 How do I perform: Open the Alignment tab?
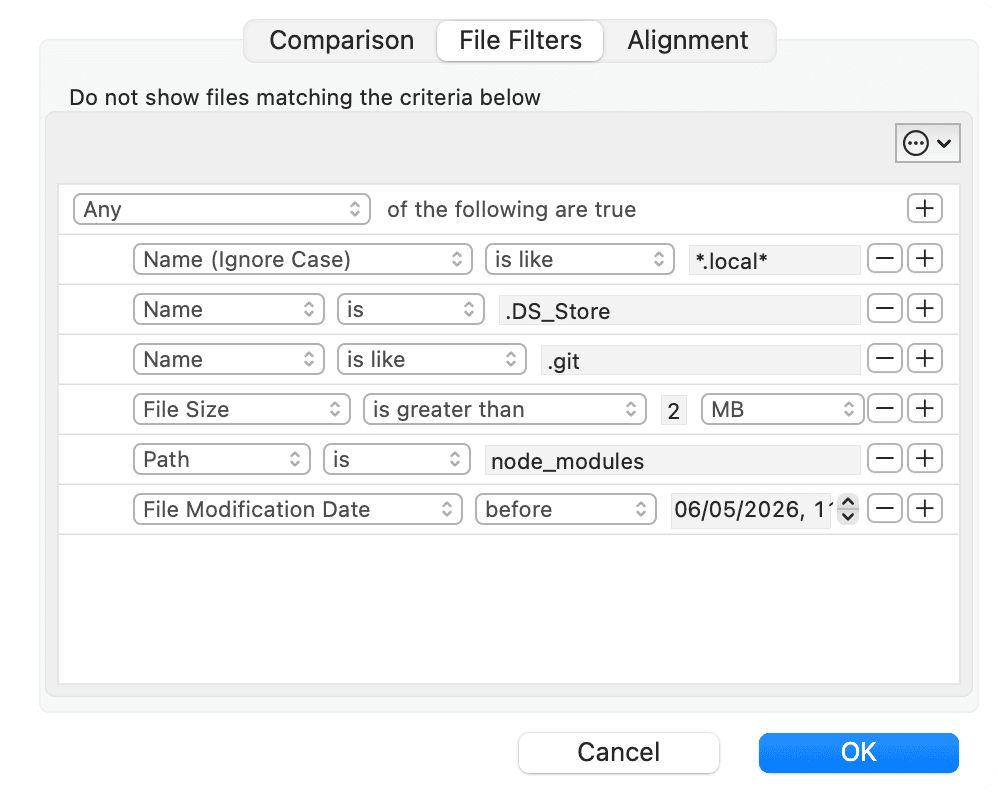[687, 41]
